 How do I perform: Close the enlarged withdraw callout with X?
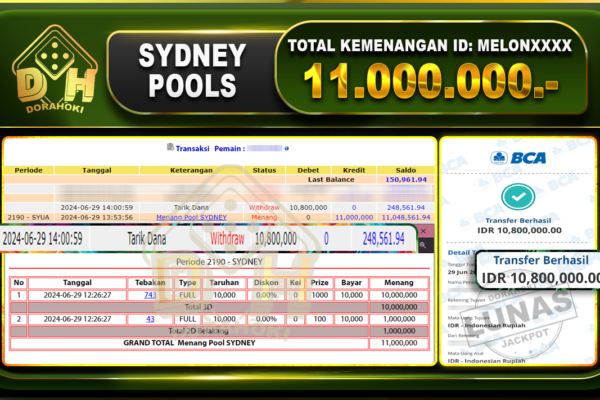423,231
